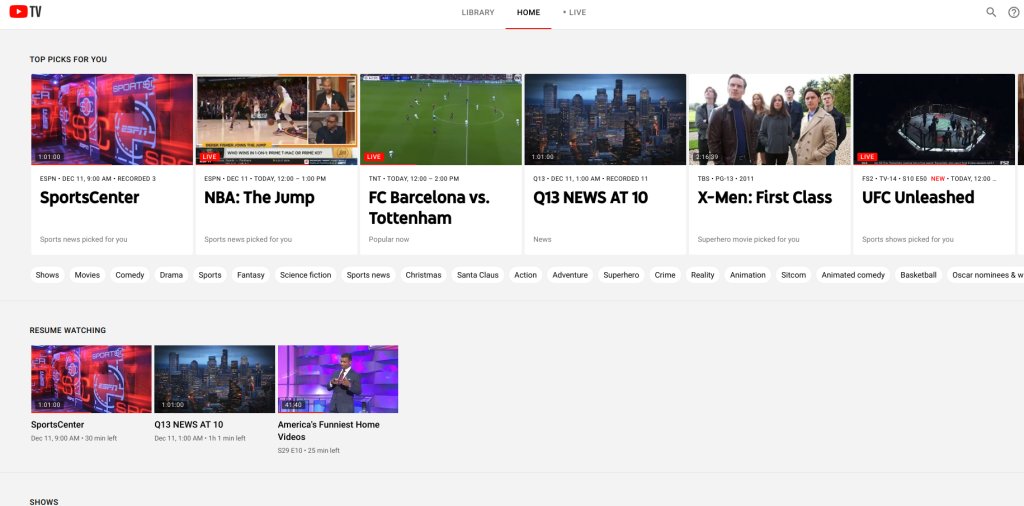Click the YouTube TV logo
1024x506 pixels.
(25, 12)
